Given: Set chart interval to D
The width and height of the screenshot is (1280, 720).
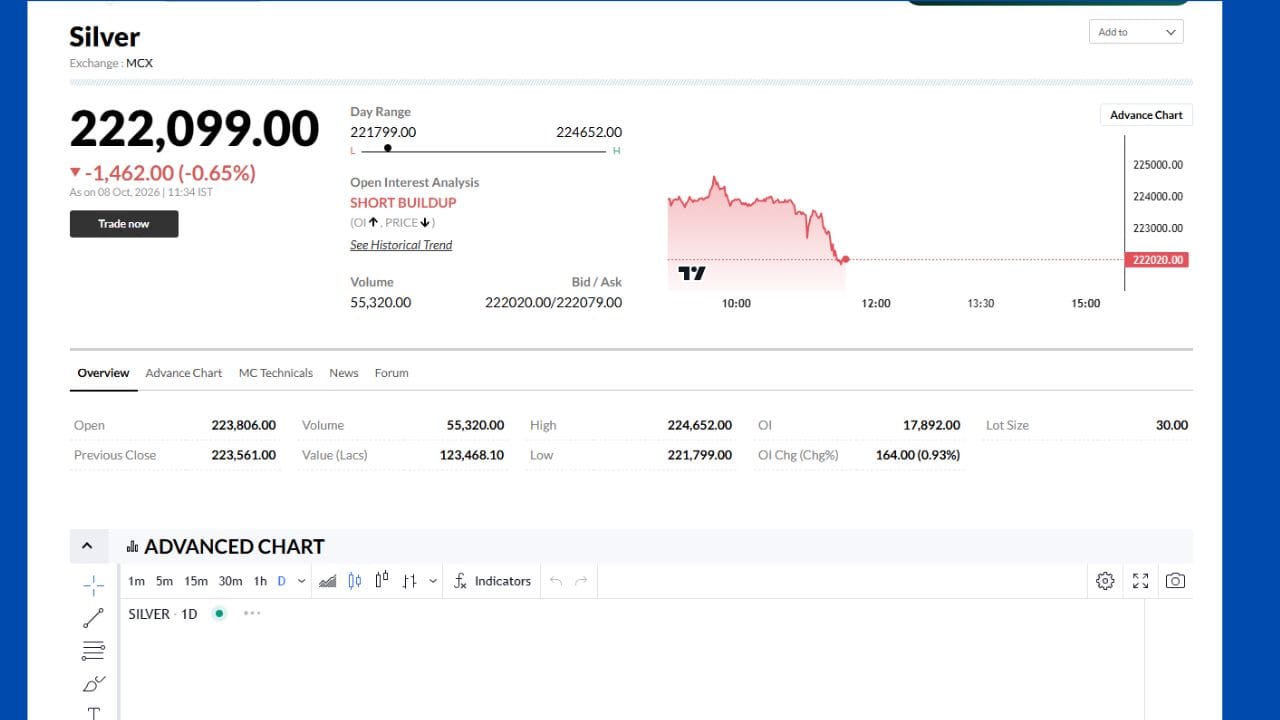Looking at the screenshot, I should 282,581.
